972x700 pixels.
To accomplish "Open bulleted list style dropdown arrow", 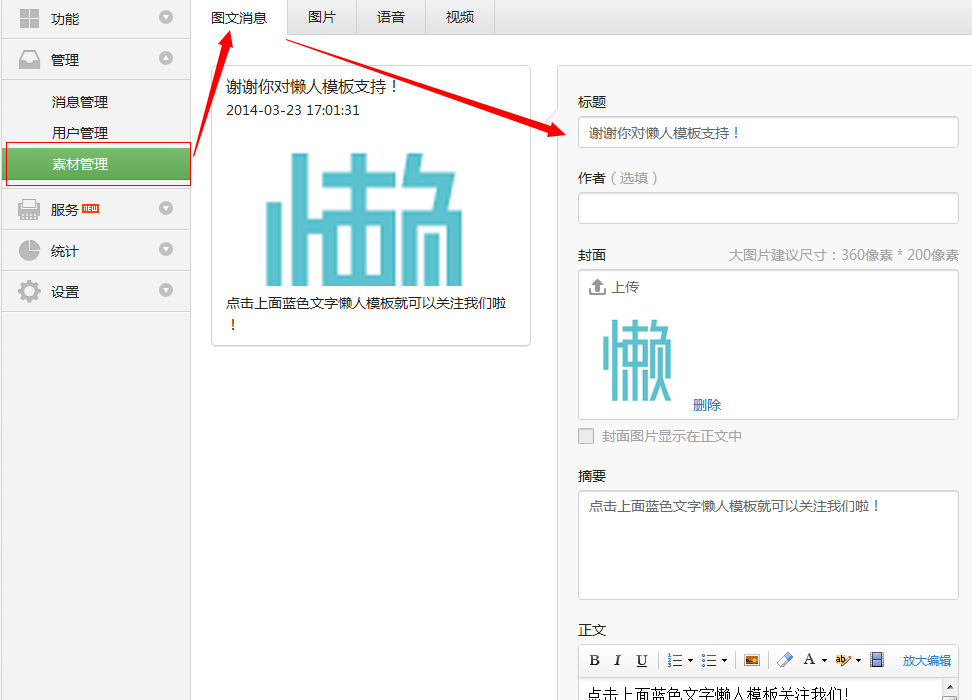I will (724, 661).
